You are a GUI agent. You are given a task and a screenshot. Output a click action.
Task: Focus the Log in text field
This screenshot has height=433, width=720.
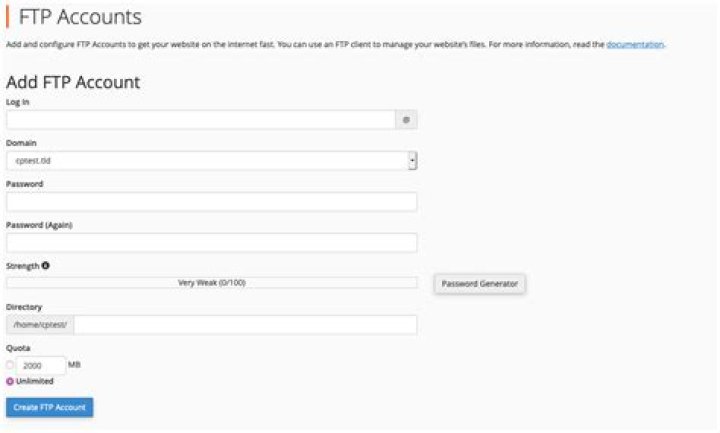tap(201, 120)
